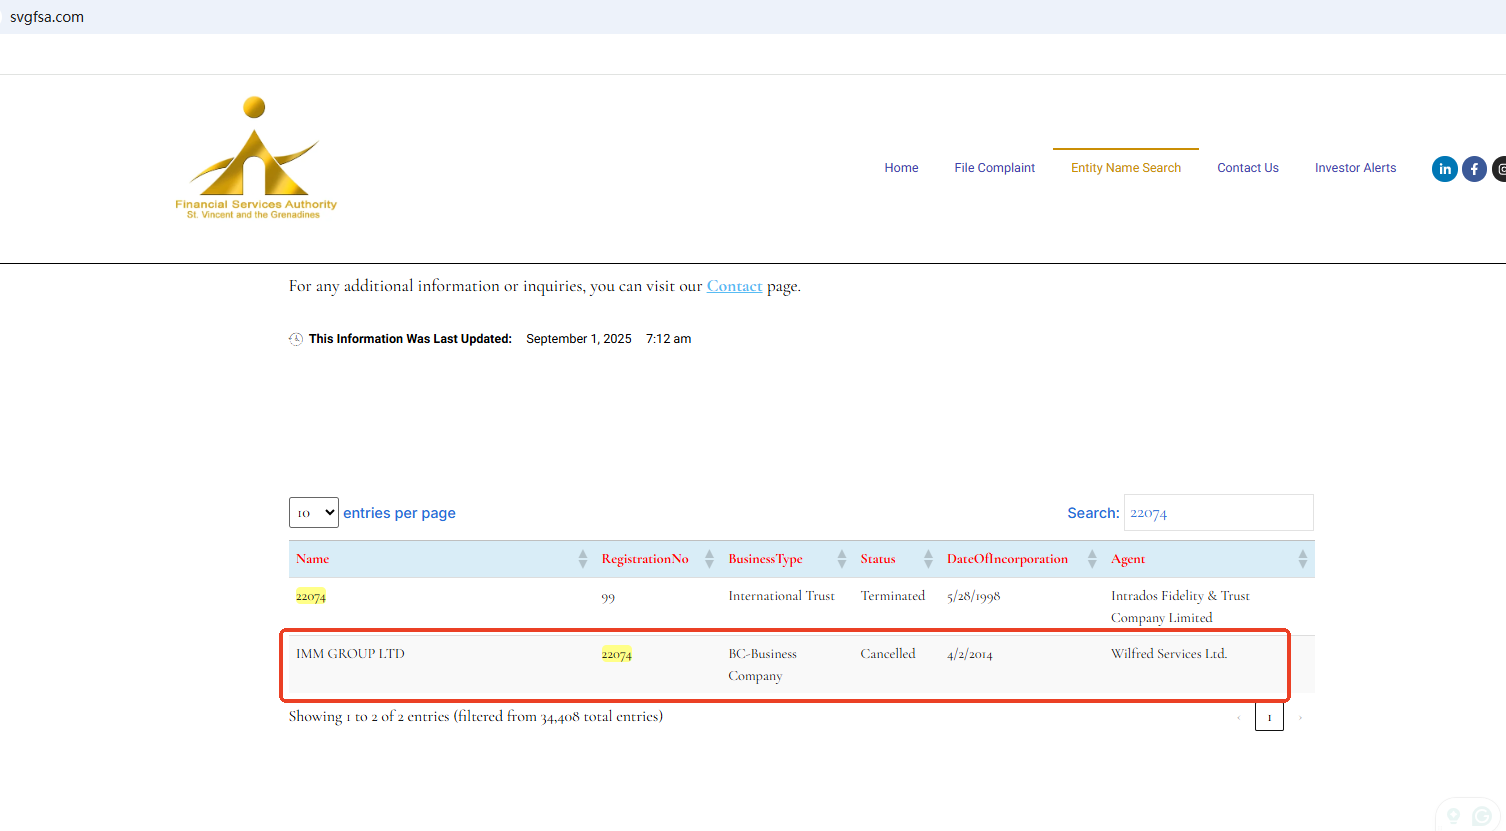Open the Facebook social icon
This screenshot has height=831, width=1506.
1474,169
